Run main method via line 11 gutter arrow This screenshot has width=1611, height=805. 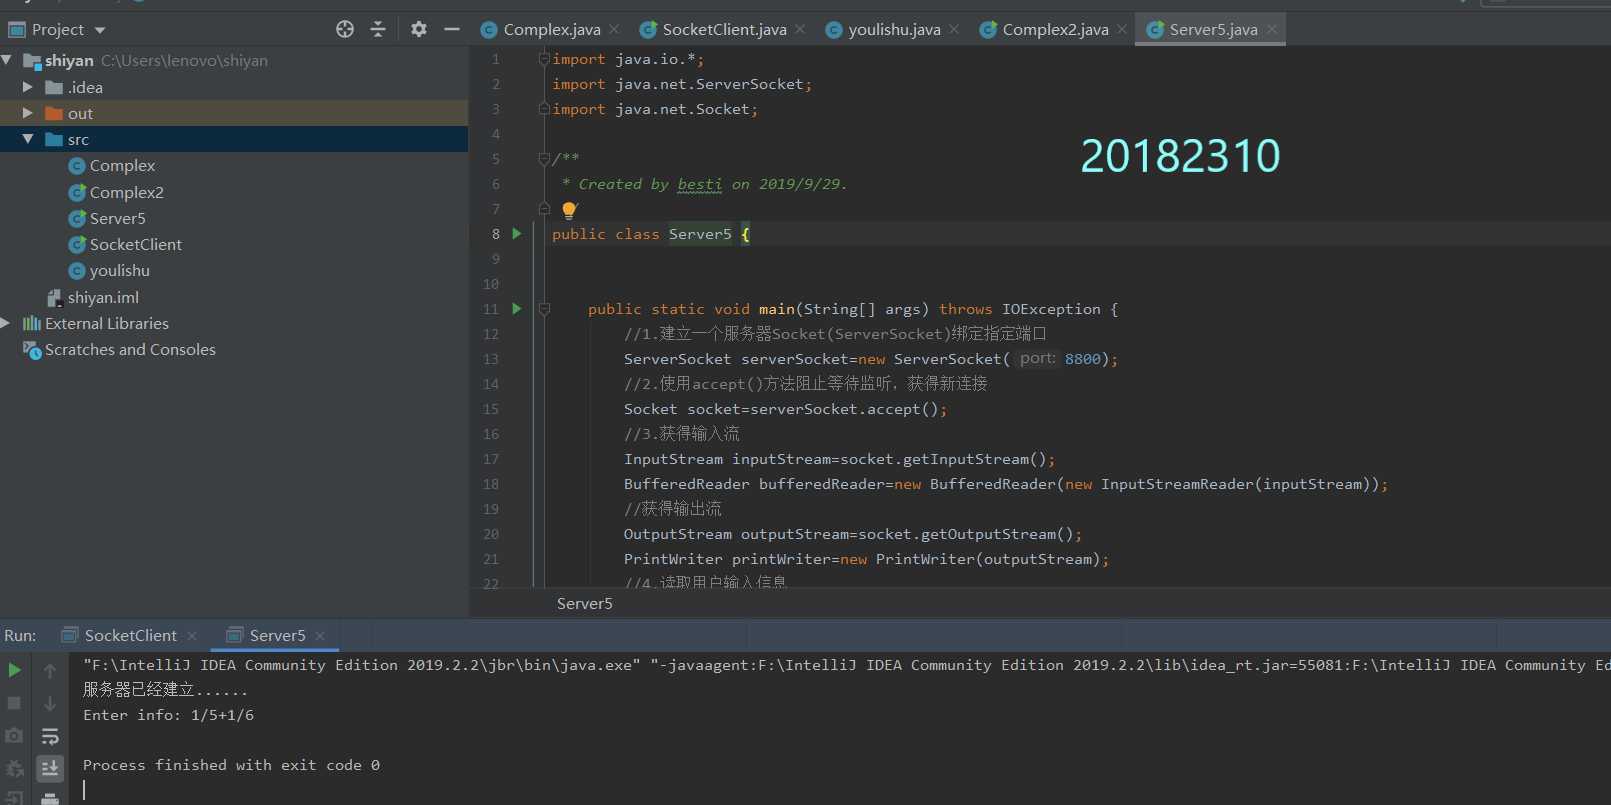click(x=517, y=308)
